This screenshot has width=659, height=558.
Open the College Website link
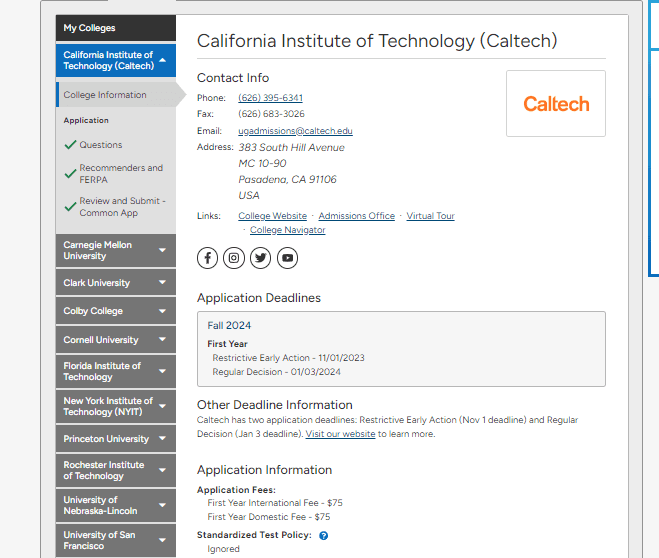pyautogui.click(x=272, y=216)
